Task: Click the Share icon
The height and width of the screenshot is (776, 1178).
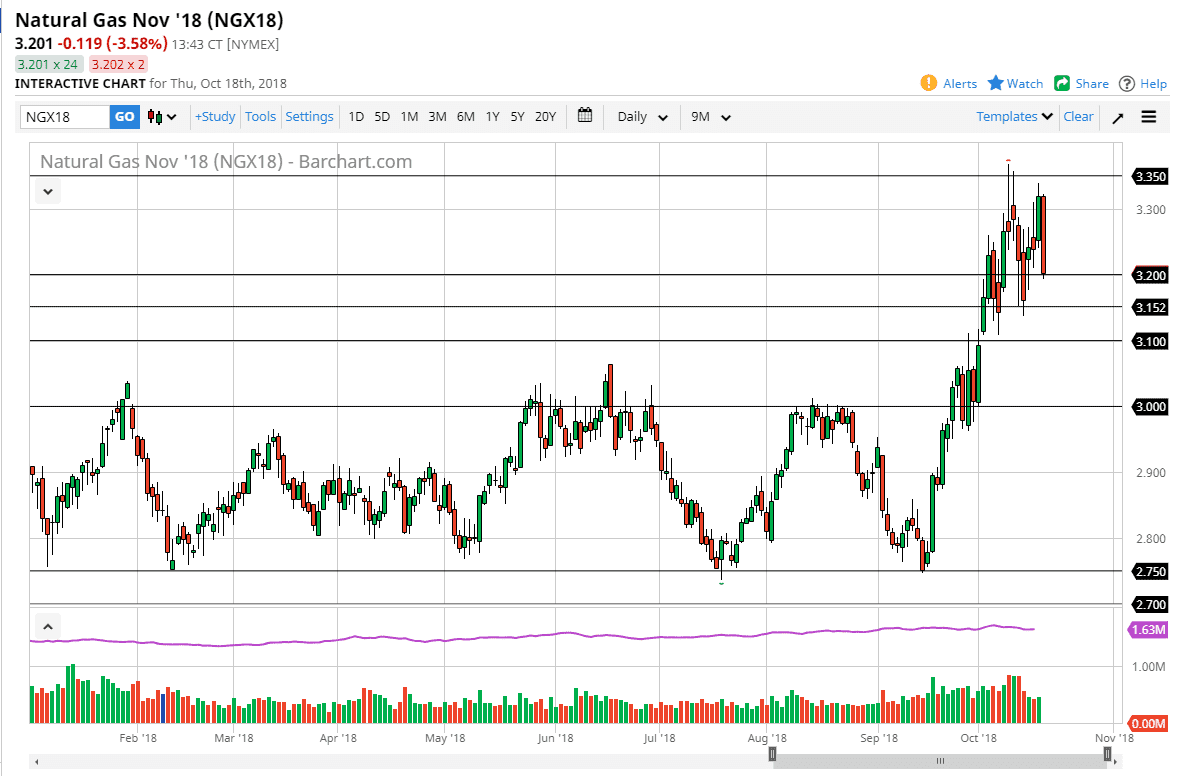Action: click(1062, 83)
